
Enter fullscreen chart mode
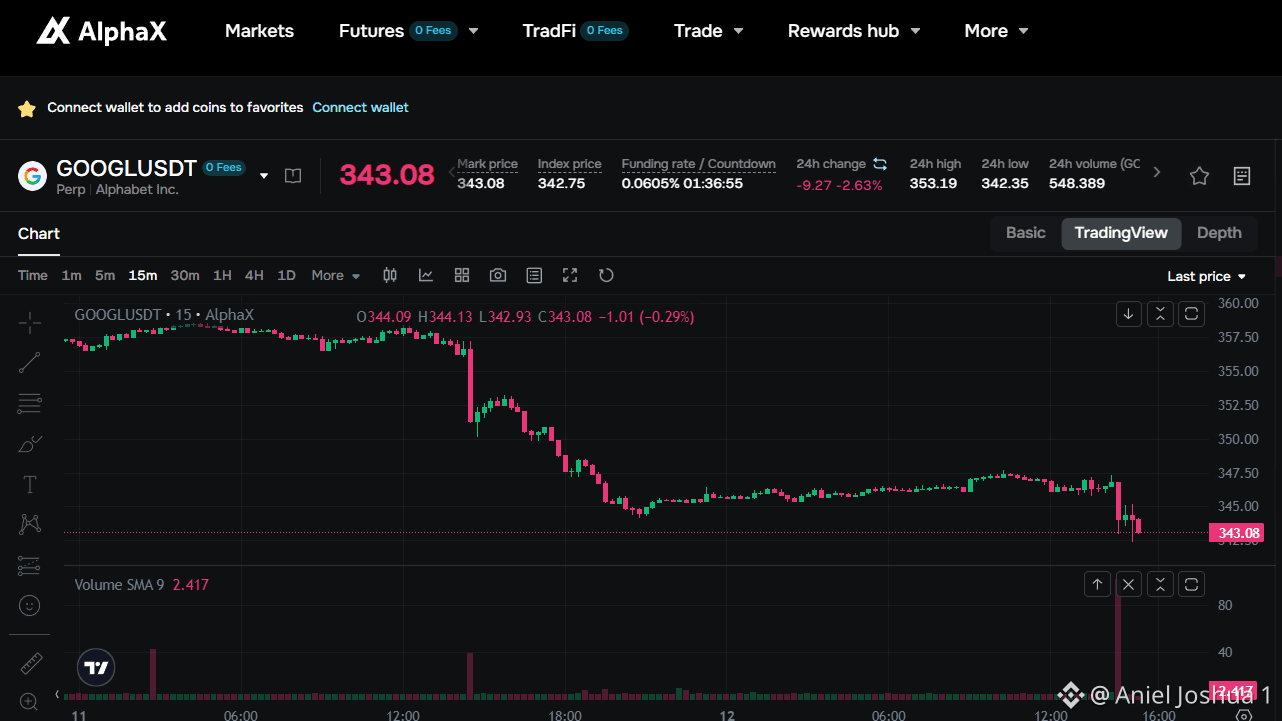click(x=570, y=275)
